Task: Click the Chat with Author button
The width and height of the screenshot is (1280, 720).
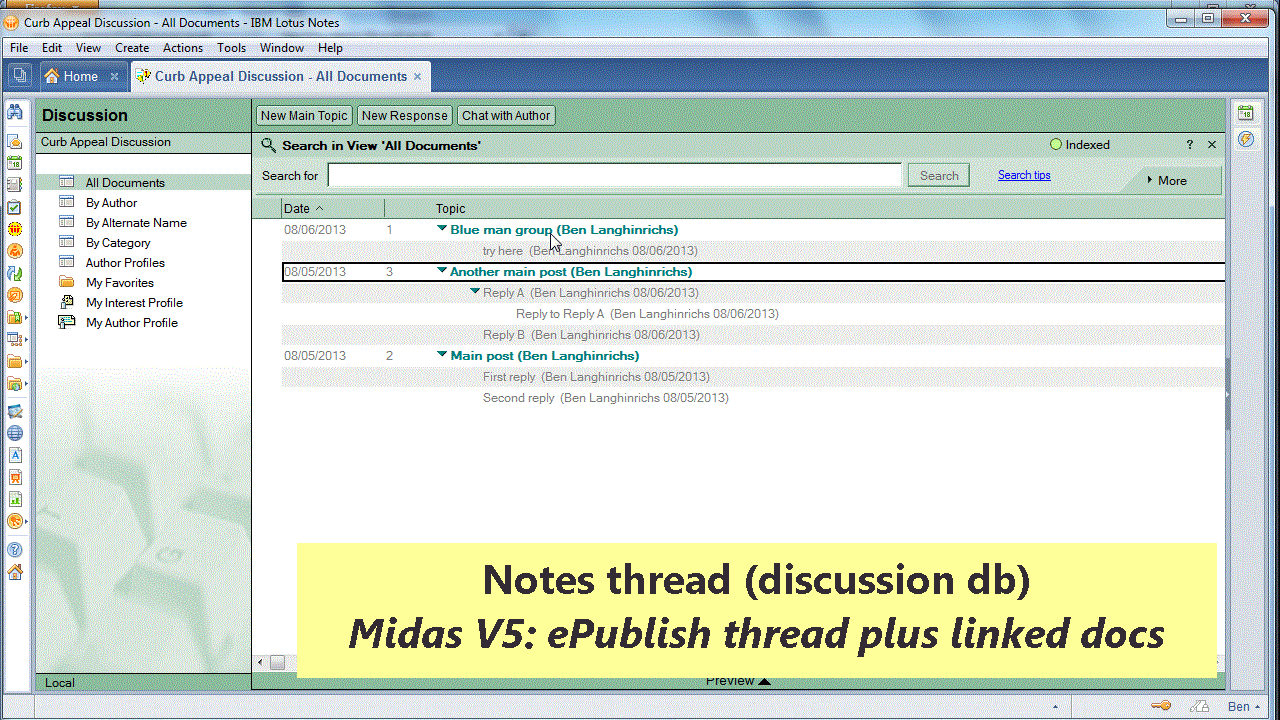Action: [x=506, y=116]
